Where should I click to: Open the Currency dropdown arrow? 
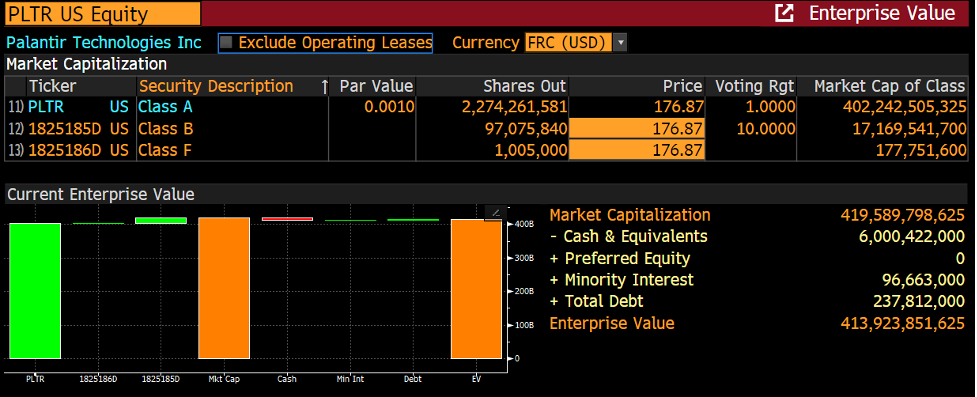tap(620, 42)
